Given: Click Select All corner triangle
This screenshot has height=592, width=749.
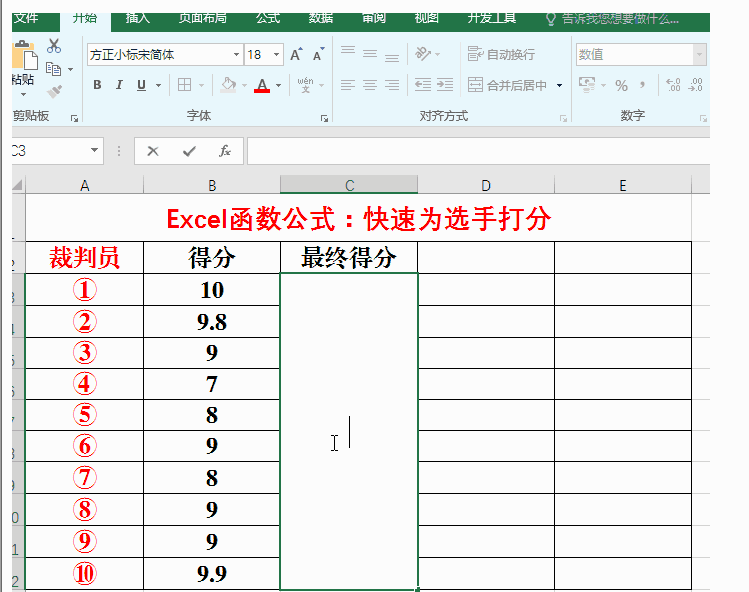Looking at the screenshot, I should pyautogui.click(x=18, y=185).
